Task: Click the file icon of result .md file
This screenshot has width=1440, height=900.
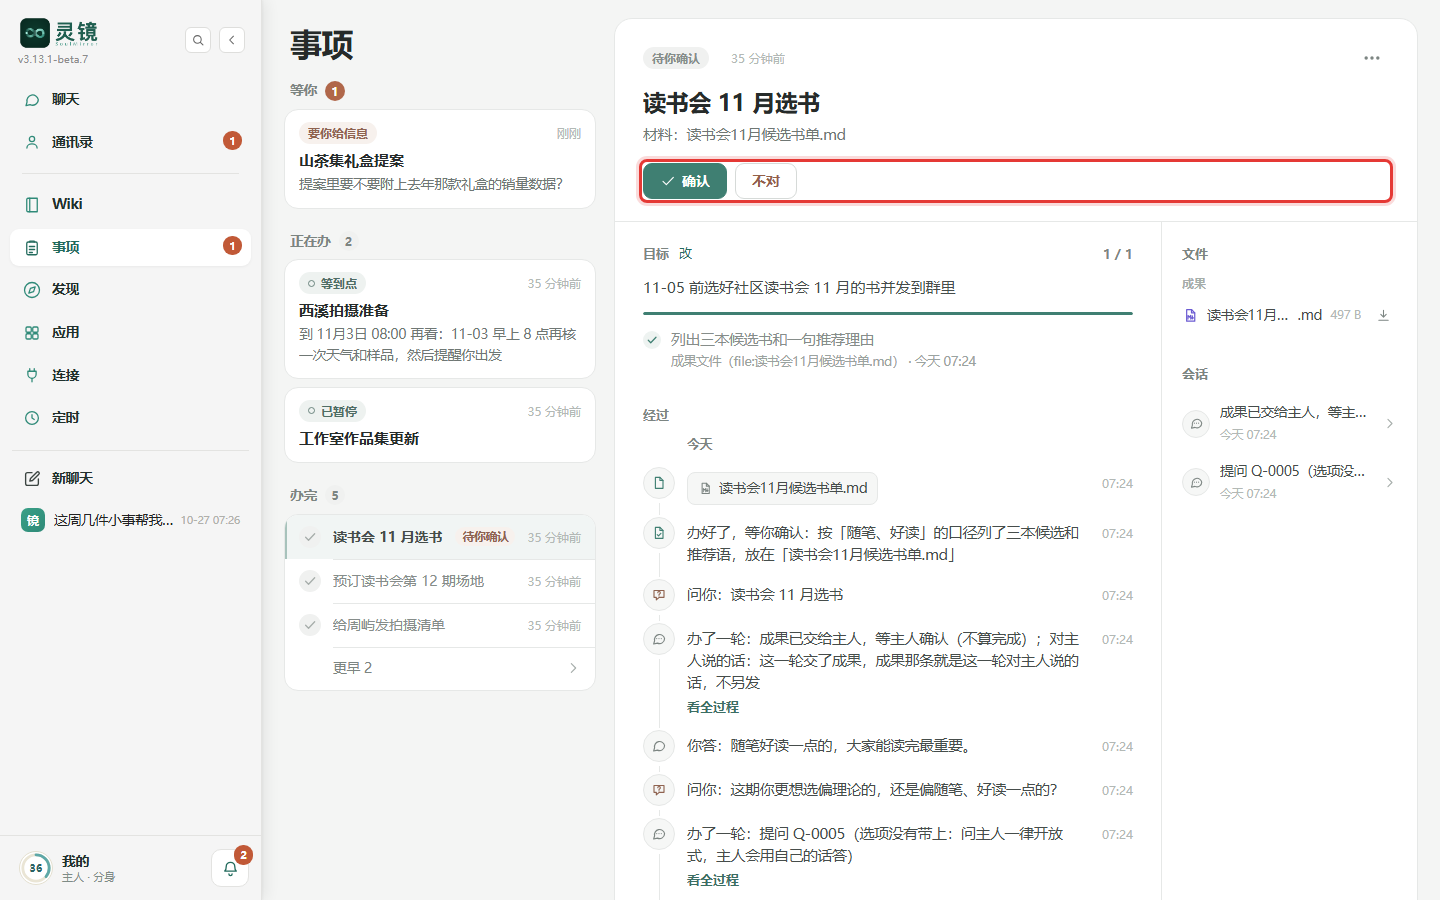Action: coord(1190,315)
